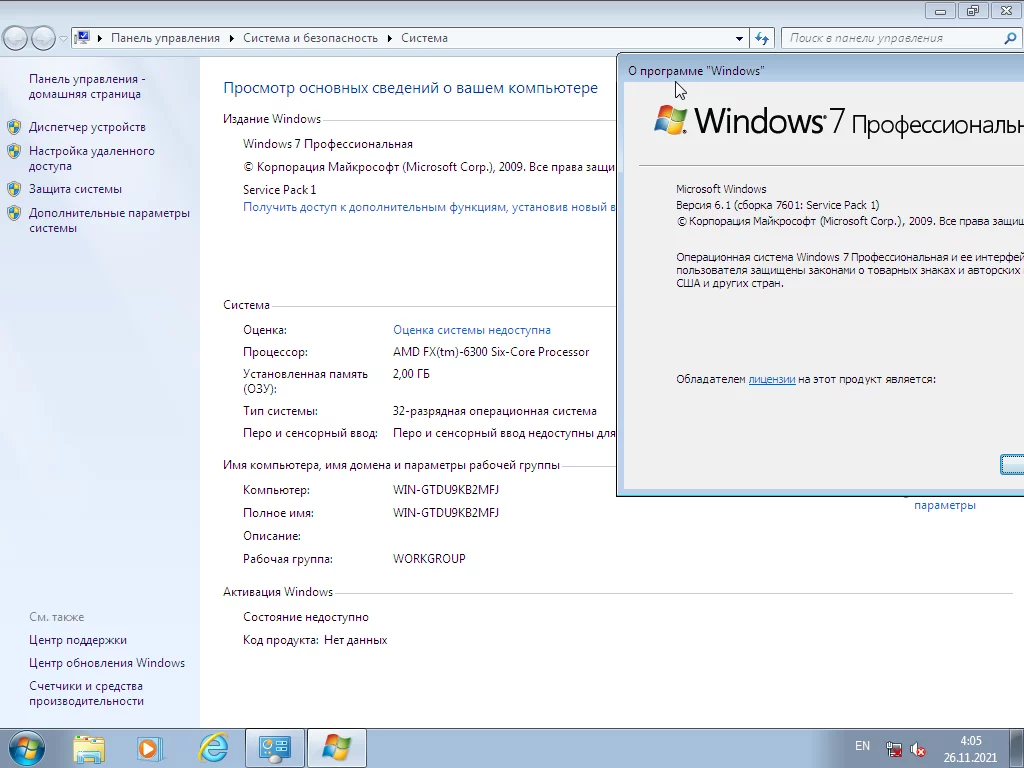The height and width of the screenshot is (768, 1024).
Task: Expand arrow after 'Панель управления' breadcrumb
Action: coord(232,39)
